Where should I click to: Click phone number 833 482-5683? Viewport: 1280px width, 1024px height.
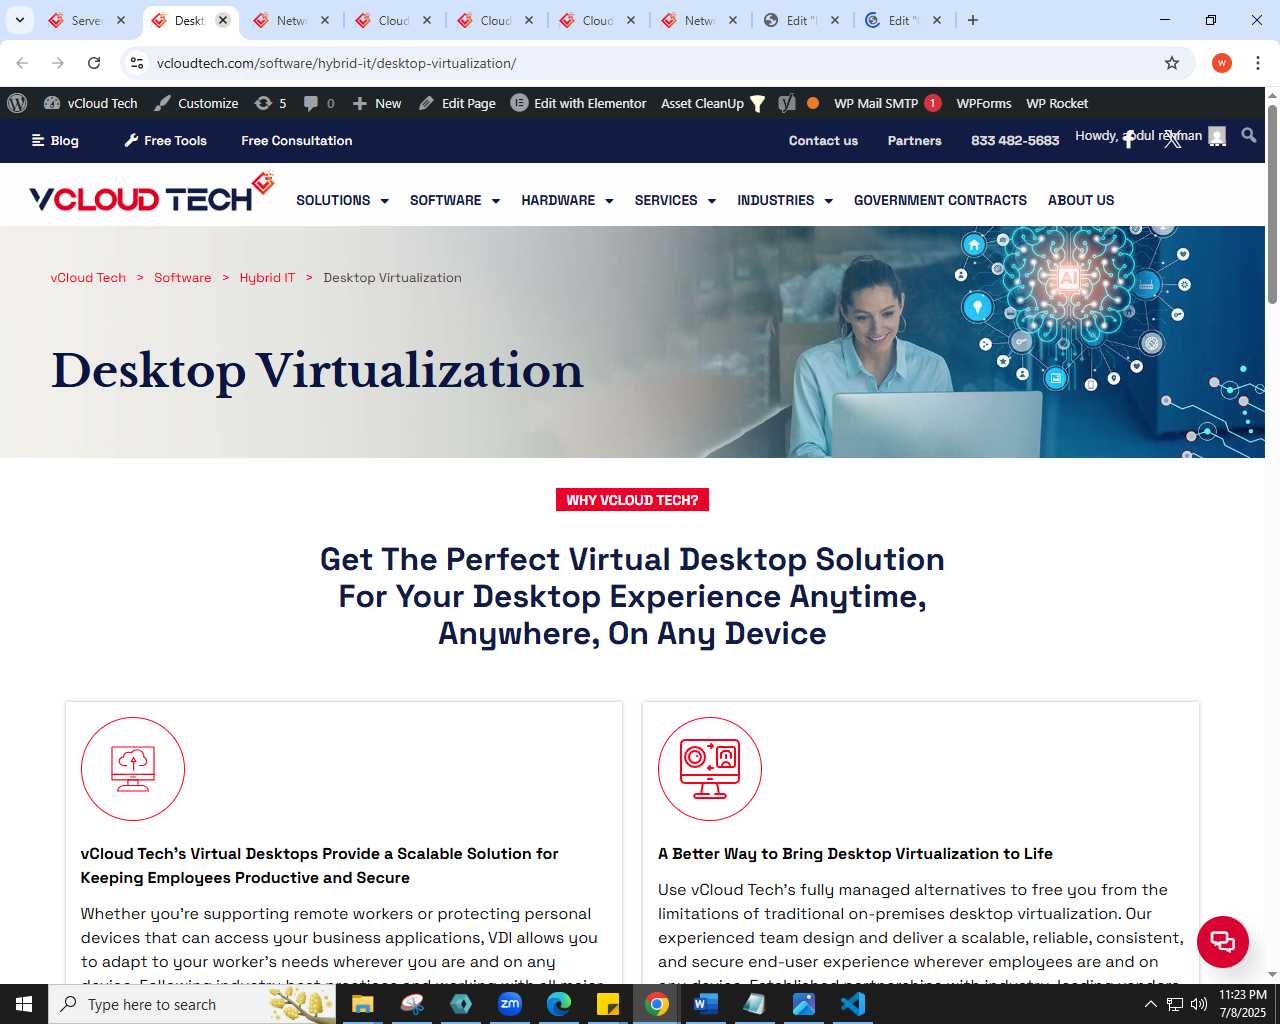[x=1015, y=141]
